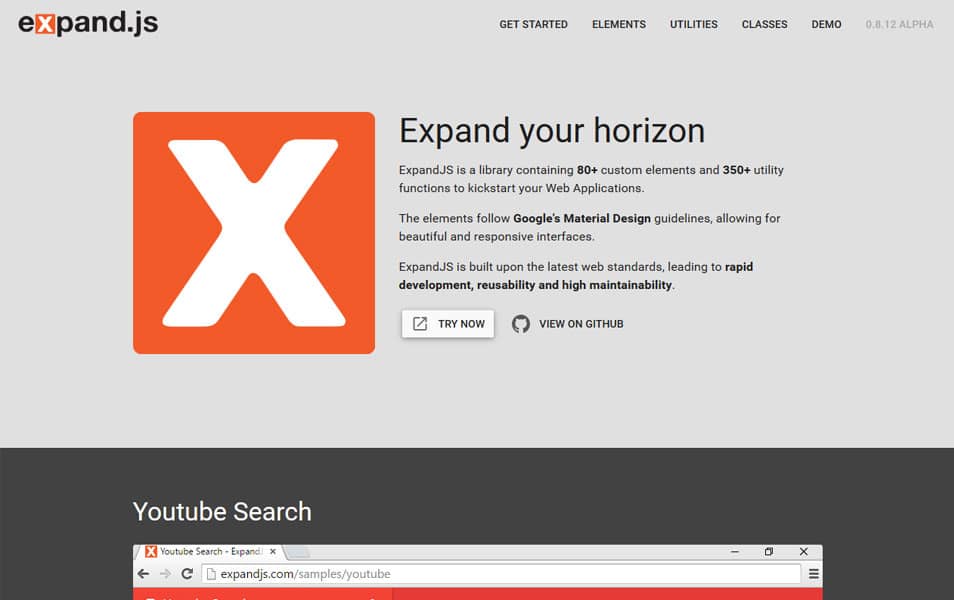The width and height of the screenshot is (954, 600).
Task: Open the View on GitHub link
Action: [x=568, y=324]
